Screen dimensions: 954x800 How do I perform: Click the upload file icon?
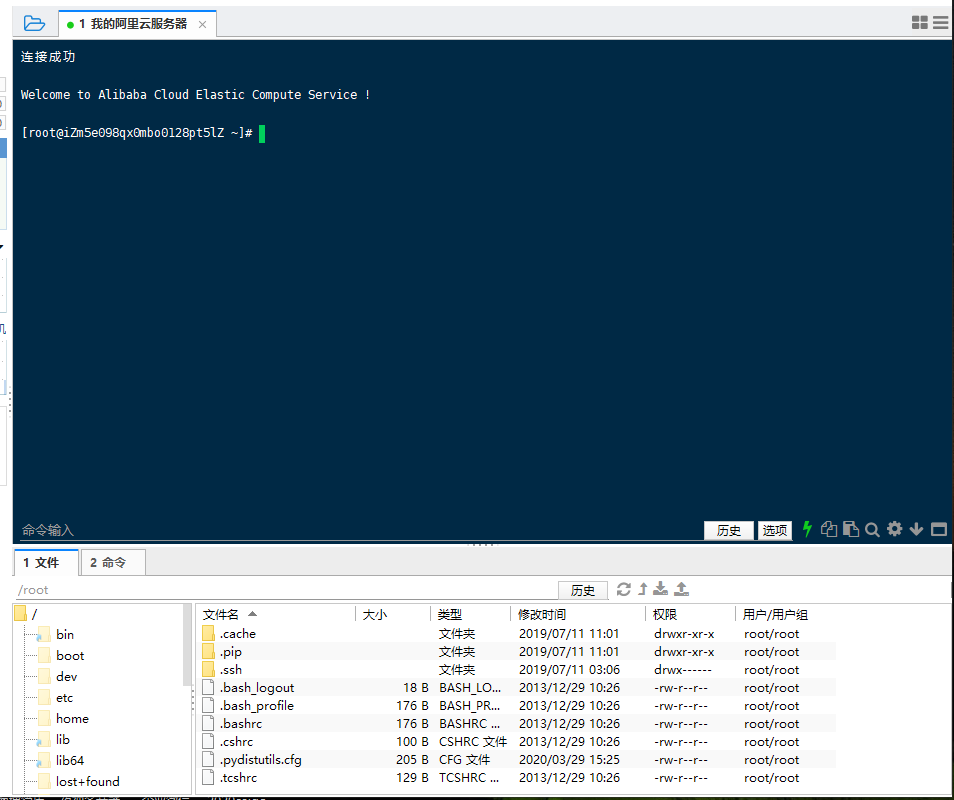coord(681,589)
